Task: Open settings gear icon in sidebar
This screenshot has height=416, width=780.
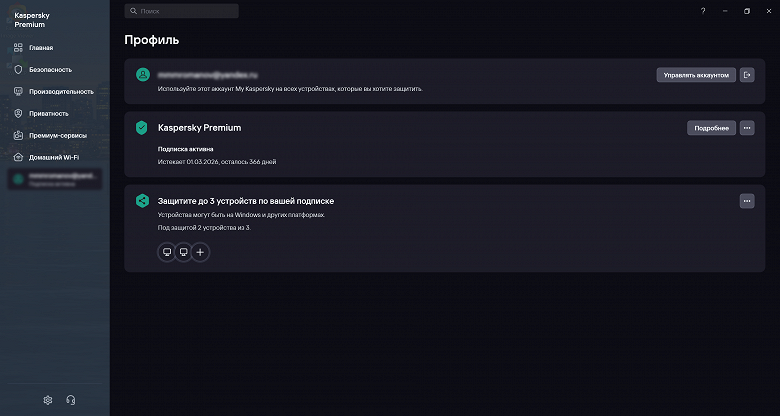Action: [48, 400]
